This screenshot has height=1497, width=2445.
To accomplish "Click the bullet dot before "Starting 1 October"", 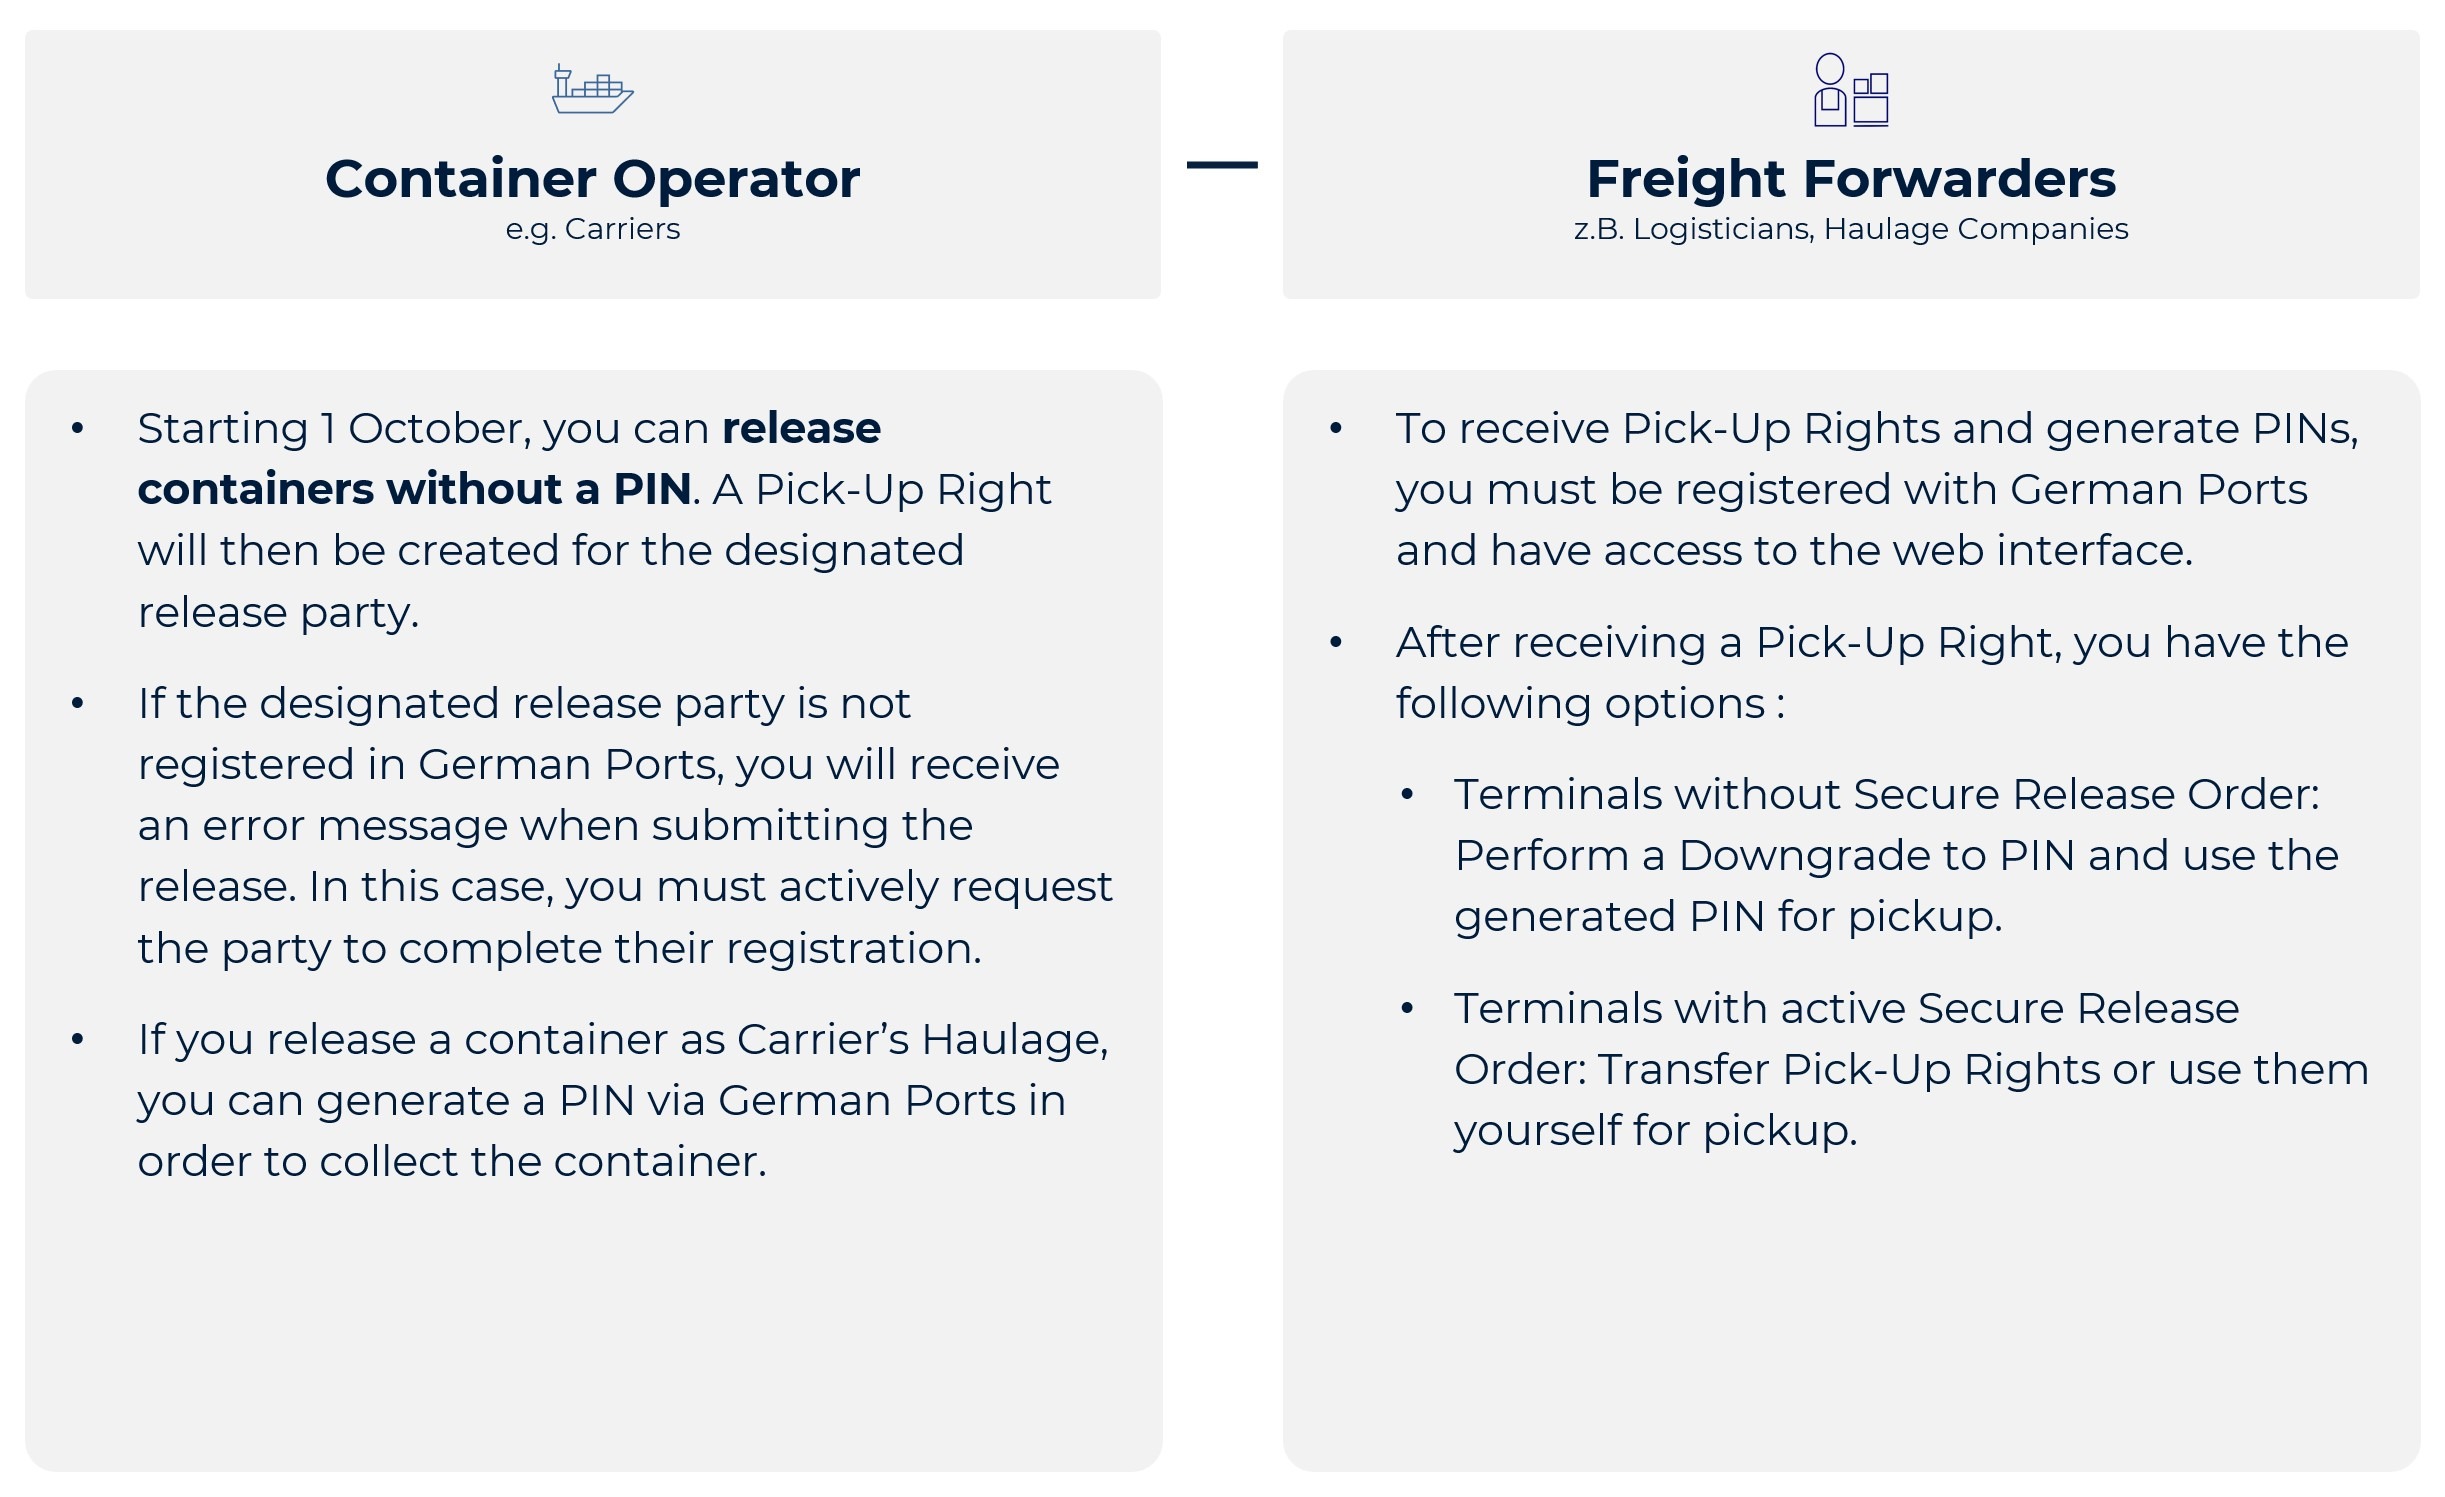I will click(78, 429).
